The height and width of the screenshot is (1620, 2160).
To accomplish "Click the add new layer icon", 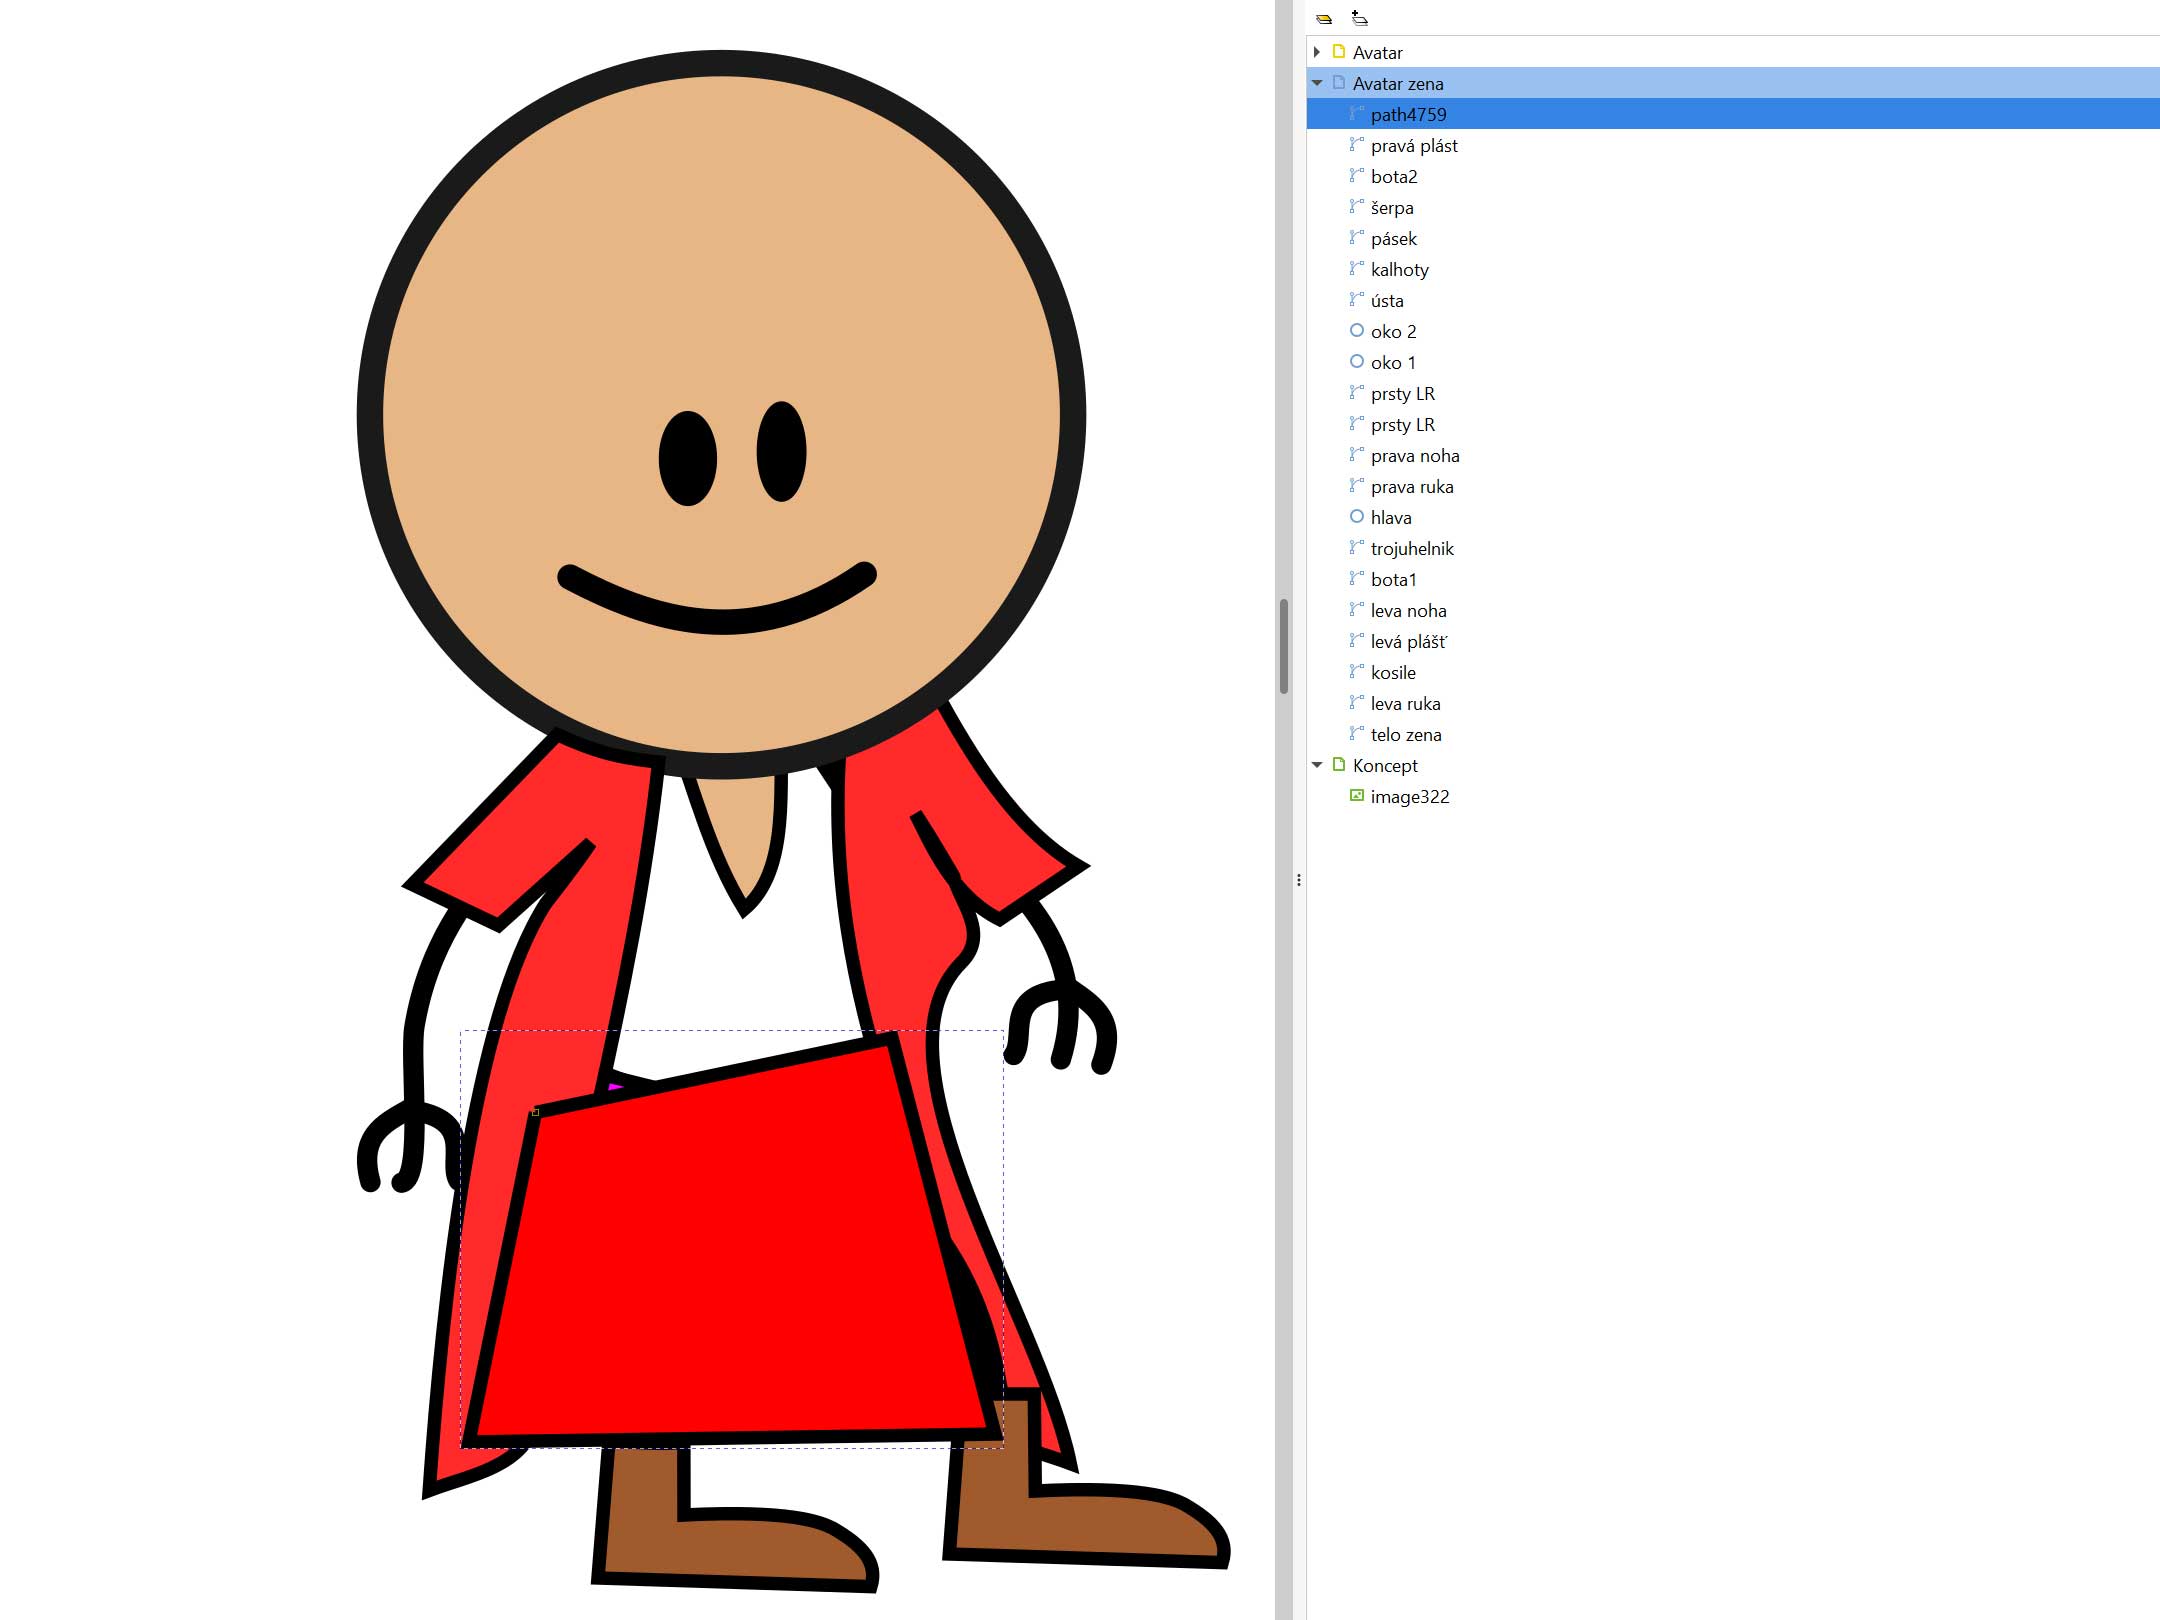I will pyautogui.click(x=1359, y=18).
